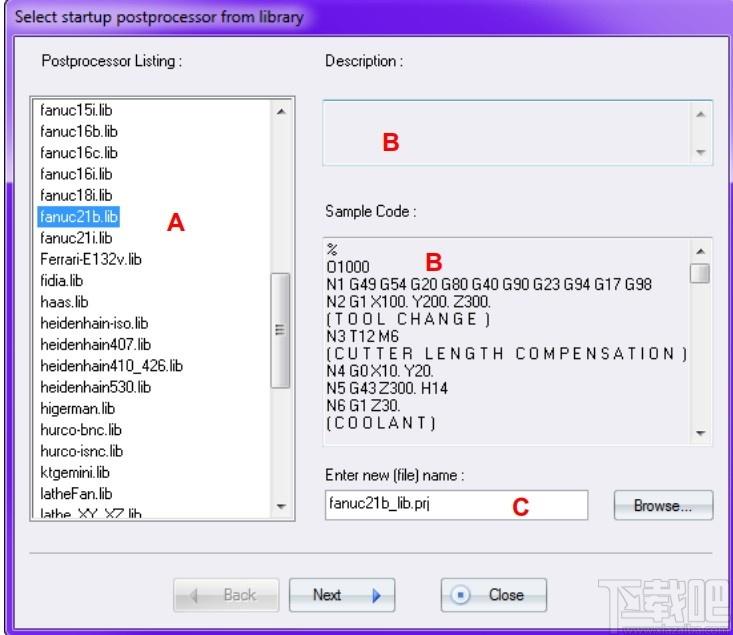Pick Ferrari-E132v.lib from listing

click(91, 259)
